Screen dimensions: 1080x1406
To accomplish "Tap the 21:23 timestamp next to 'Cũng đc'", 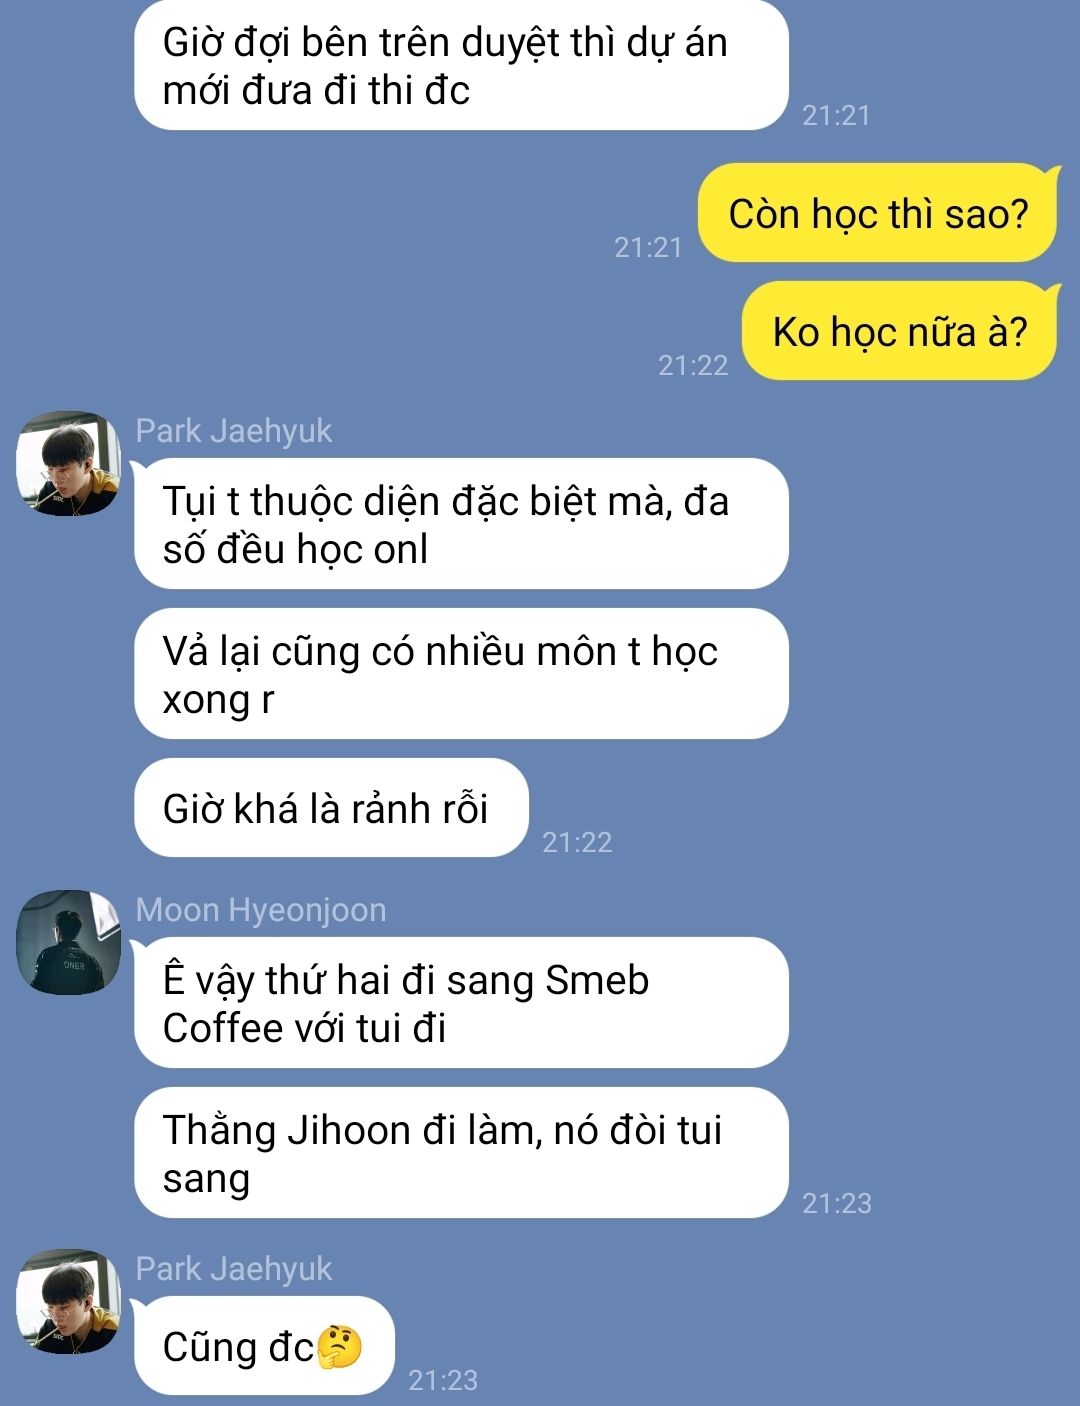I will pos(443,1380).
